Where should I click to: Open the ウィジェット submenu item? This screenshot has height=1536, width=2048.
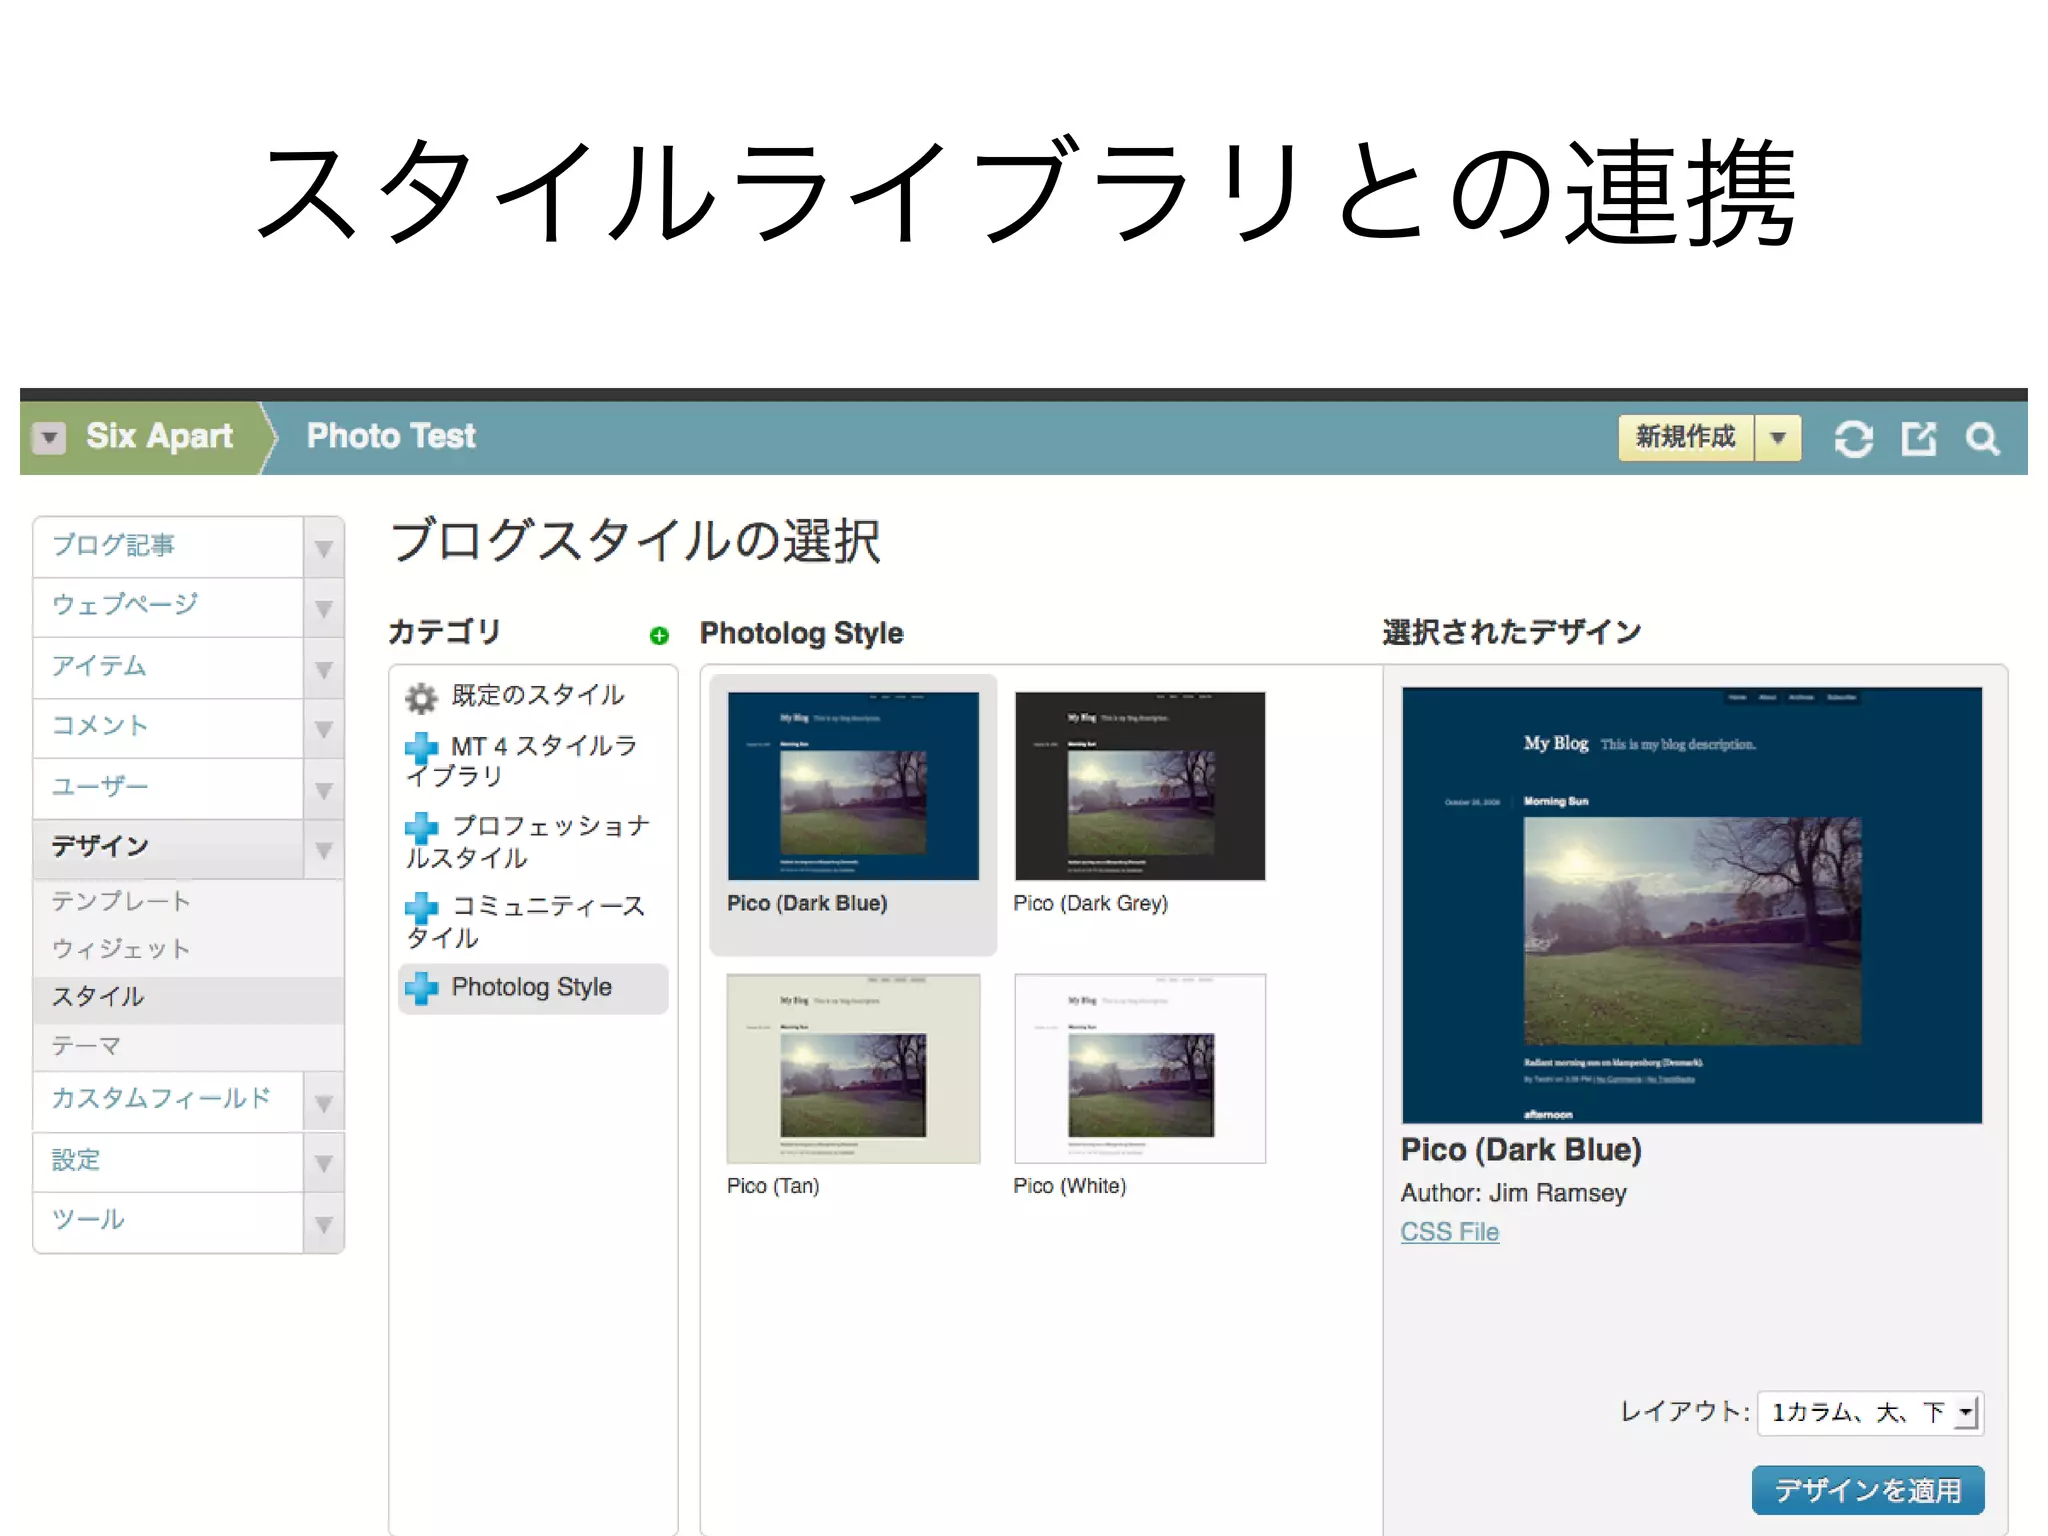(121, 948)
